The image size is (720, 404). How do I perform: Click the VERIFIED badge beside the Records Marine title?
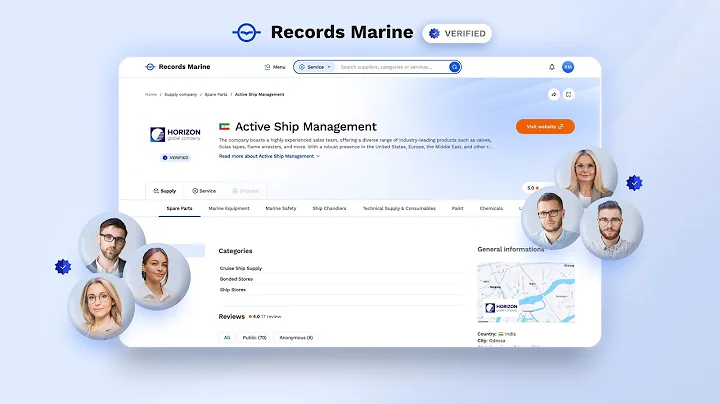coord(457,34)
